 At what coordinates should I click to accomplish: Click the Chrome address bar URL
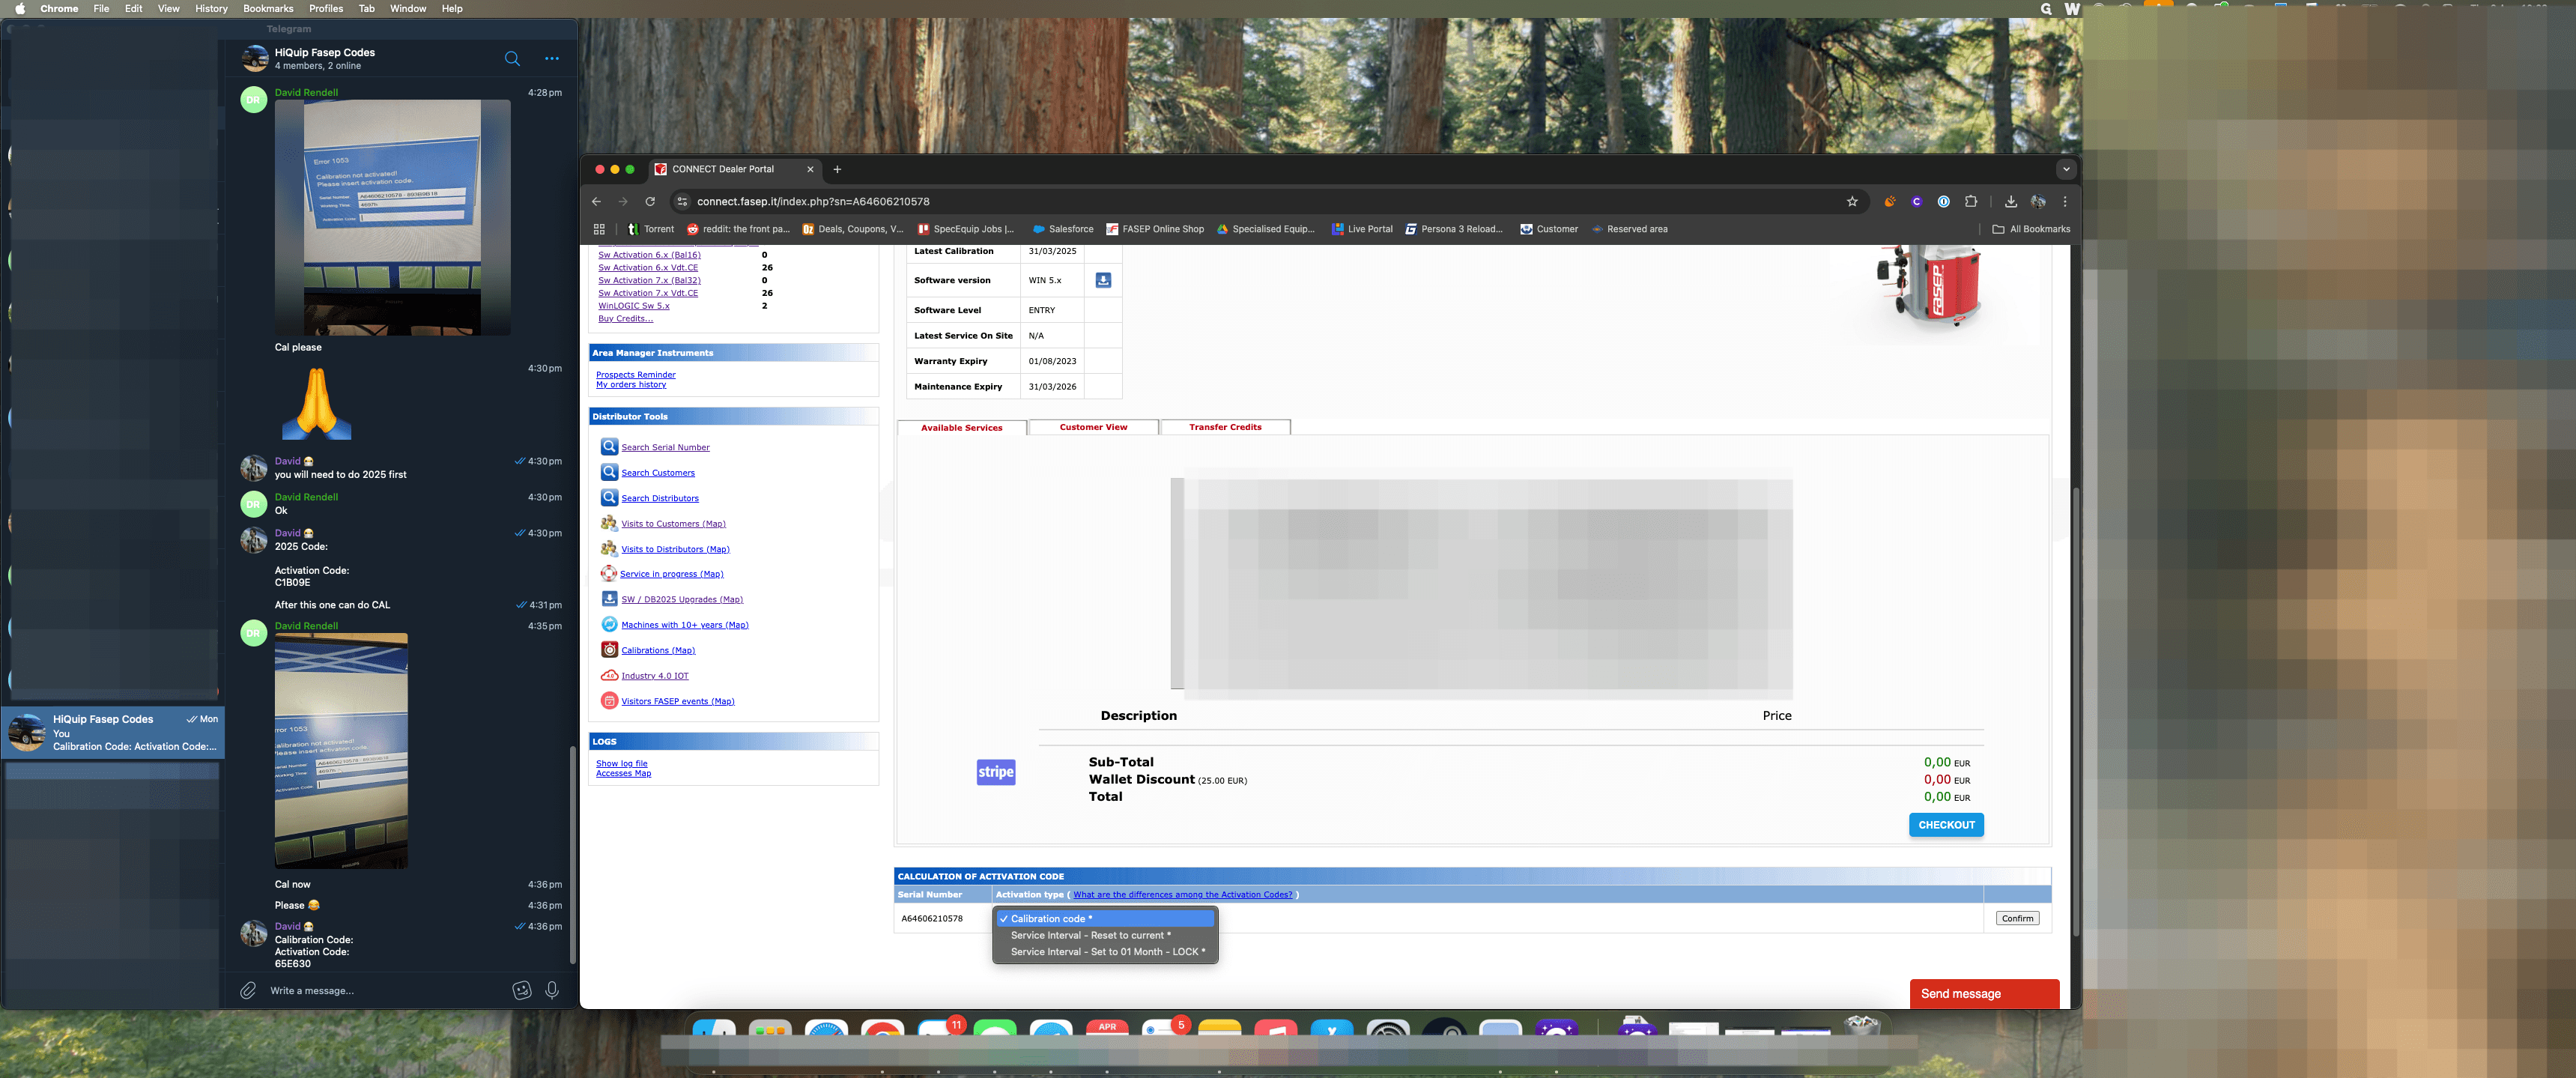click(x=813, y=201)
